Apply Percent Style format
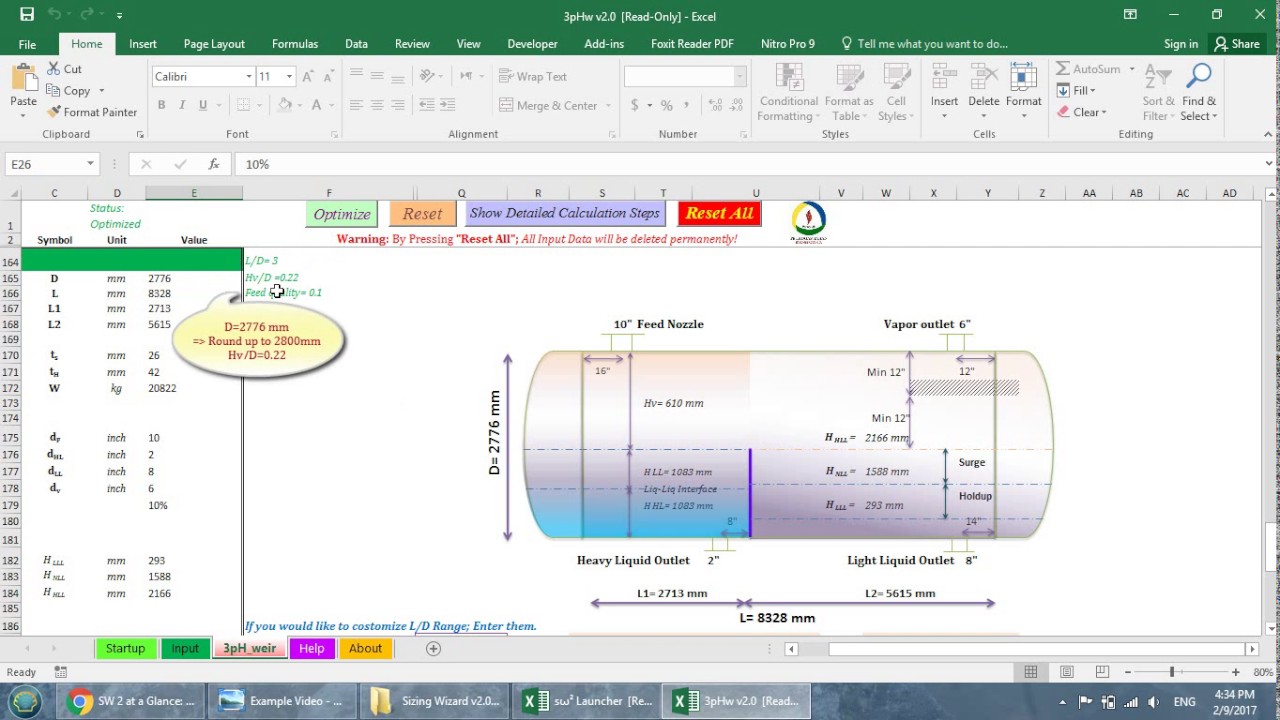 pos(667,105)
